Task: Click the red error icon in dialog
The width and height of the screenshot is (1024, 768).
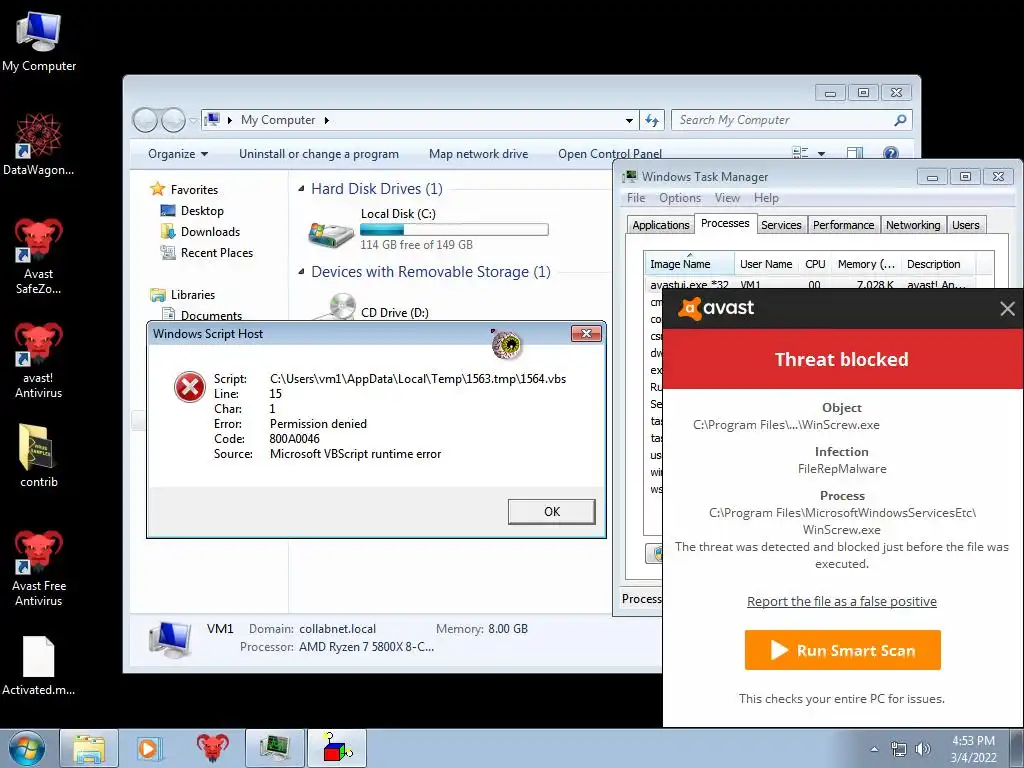Action: 190,387
